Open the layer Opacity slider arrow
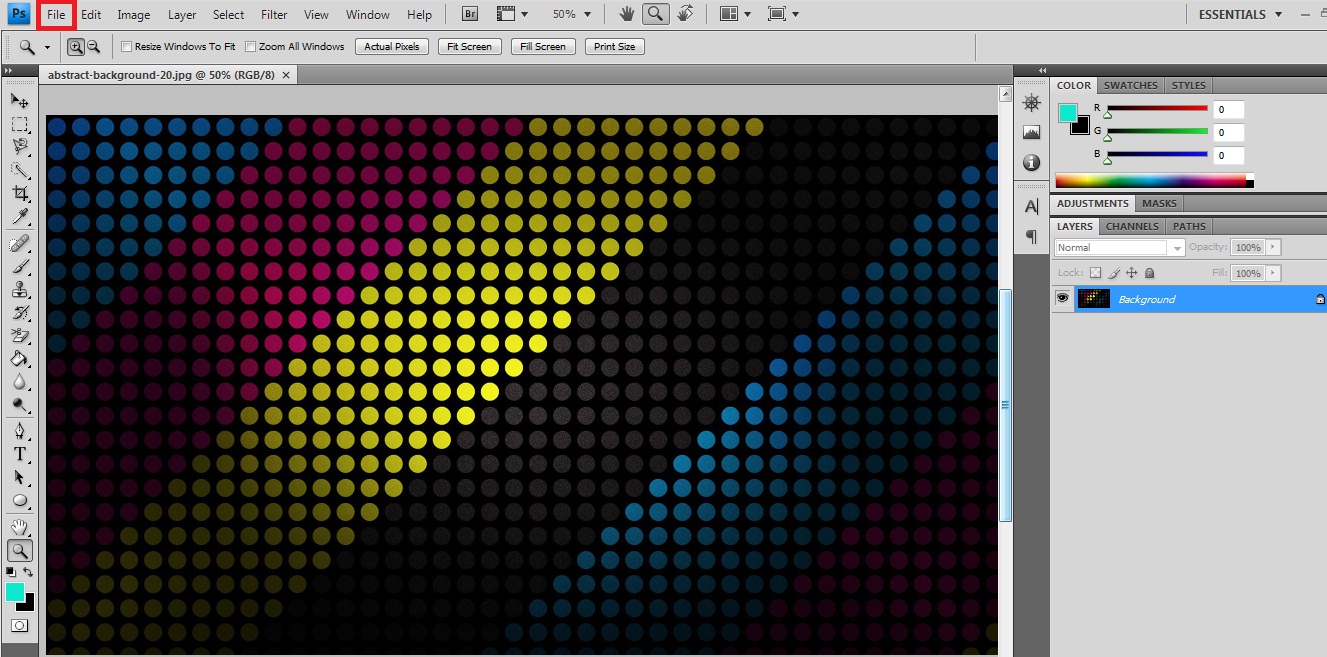The image size is (1327, 657). [x=1273, y=247]
